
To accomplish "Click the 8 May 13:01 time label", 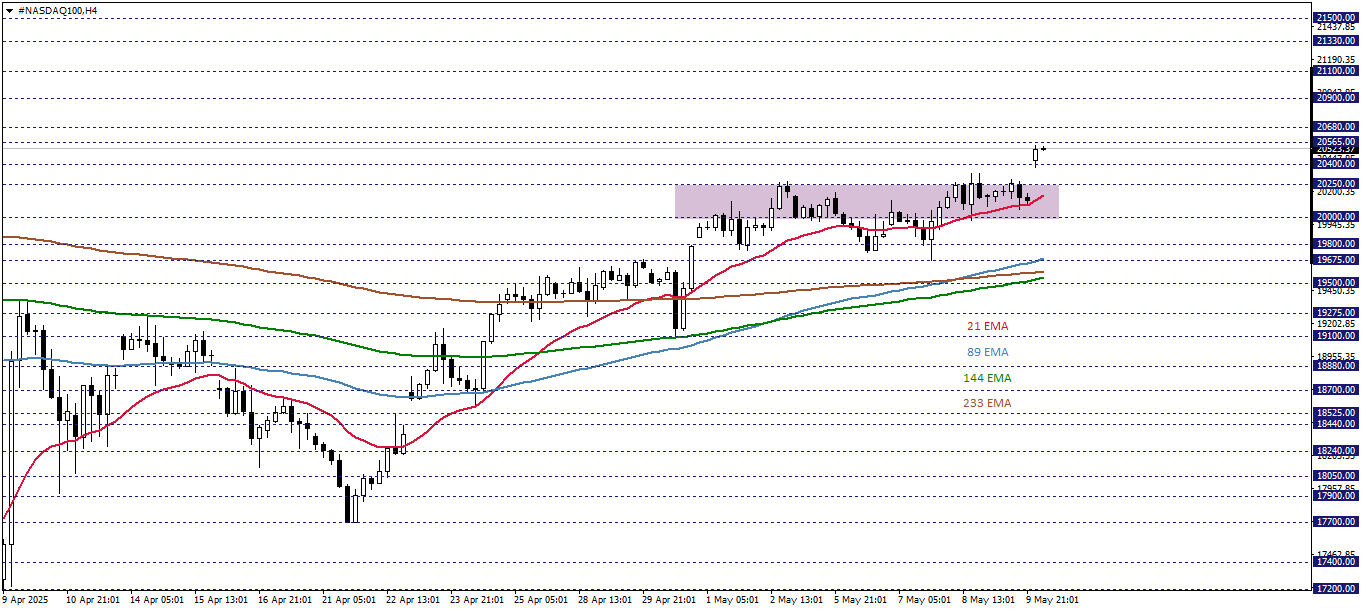I will pyautogui.click(x=988, y=600).
